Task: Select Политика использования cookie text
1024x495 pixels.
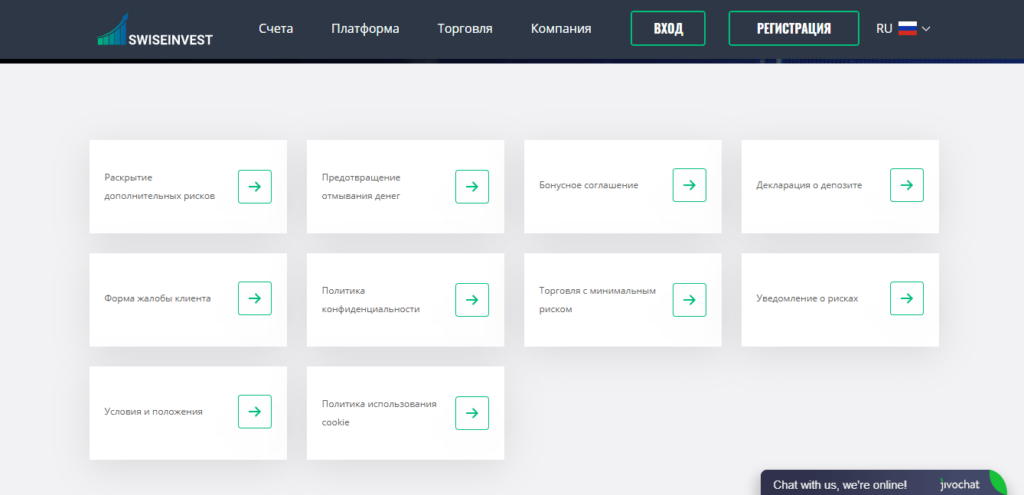Action: [379, 413]
